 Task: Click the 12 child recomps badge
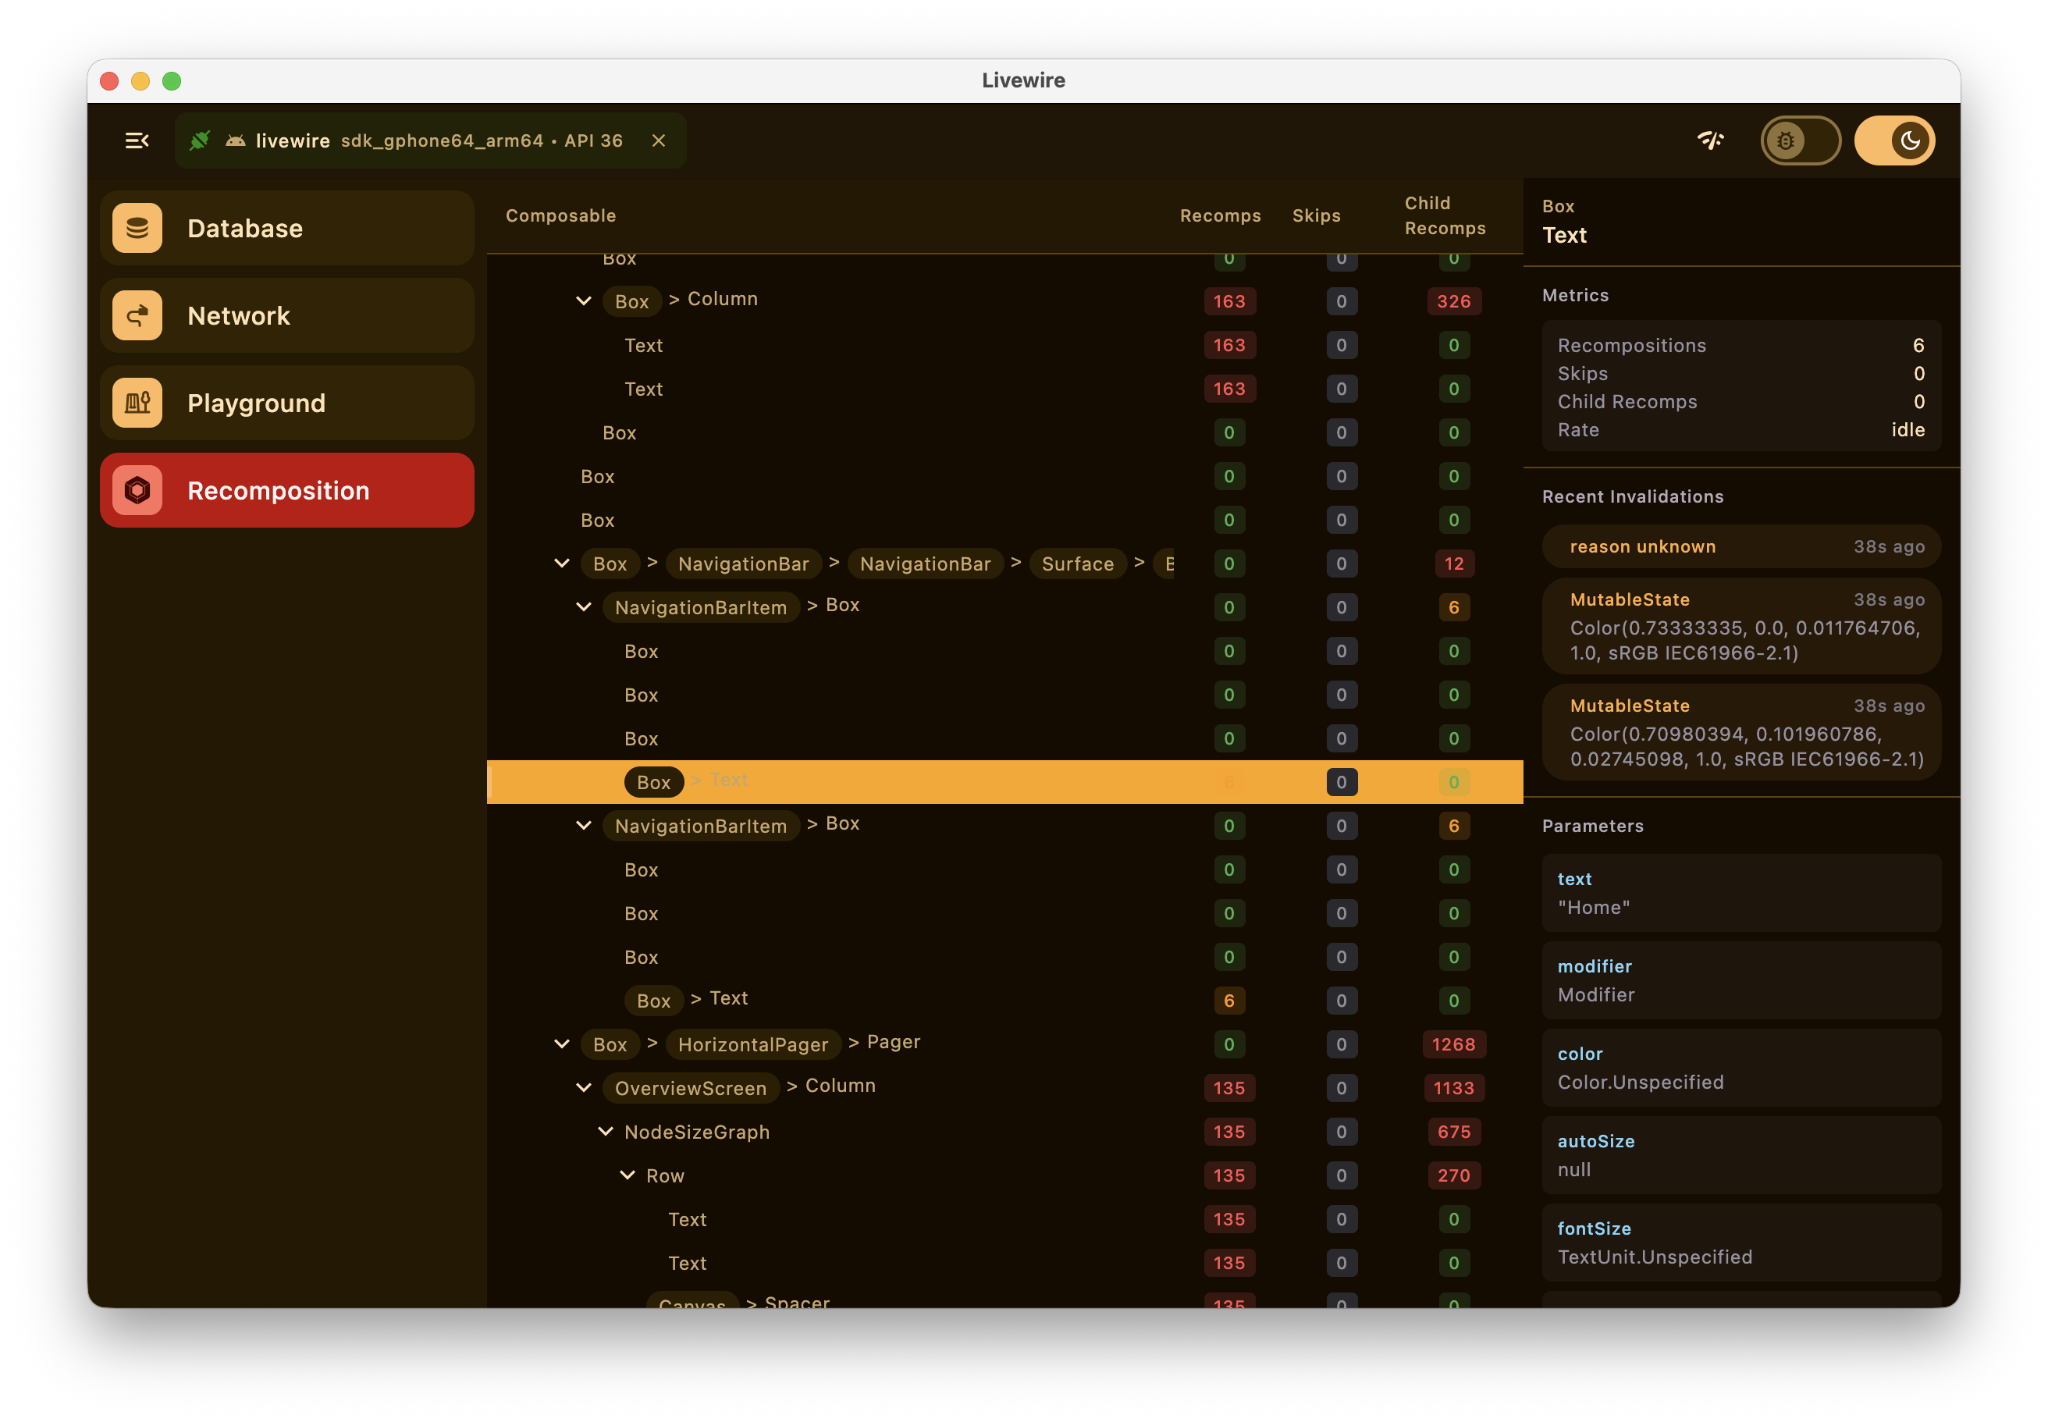pos(1453,564)
